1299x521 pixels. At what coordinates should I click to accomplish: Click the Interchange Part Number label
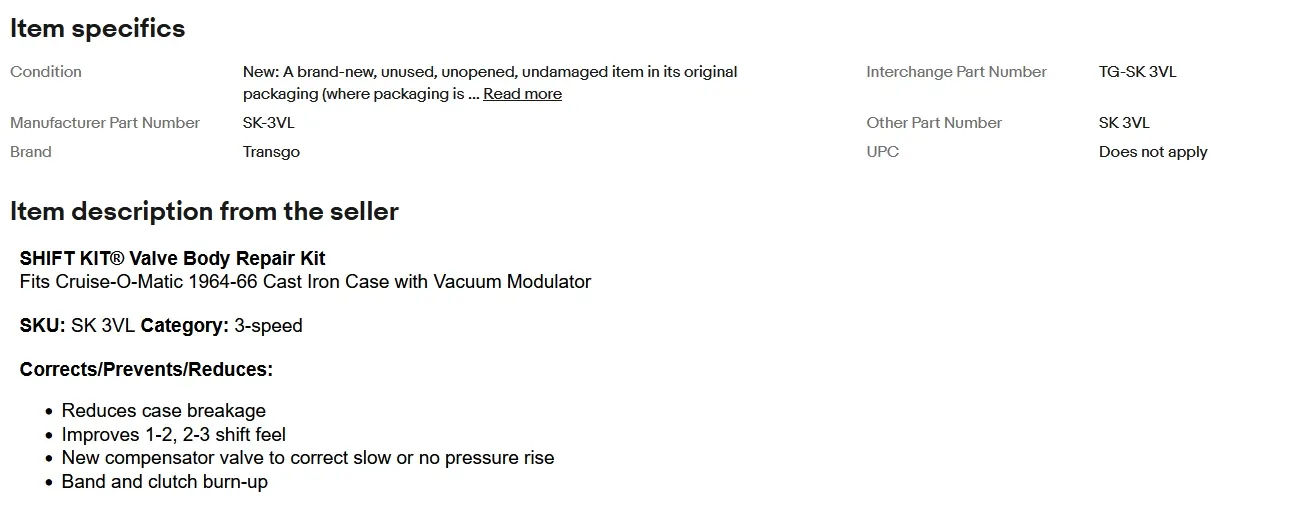pyautogui.click(x=957, y=72)
